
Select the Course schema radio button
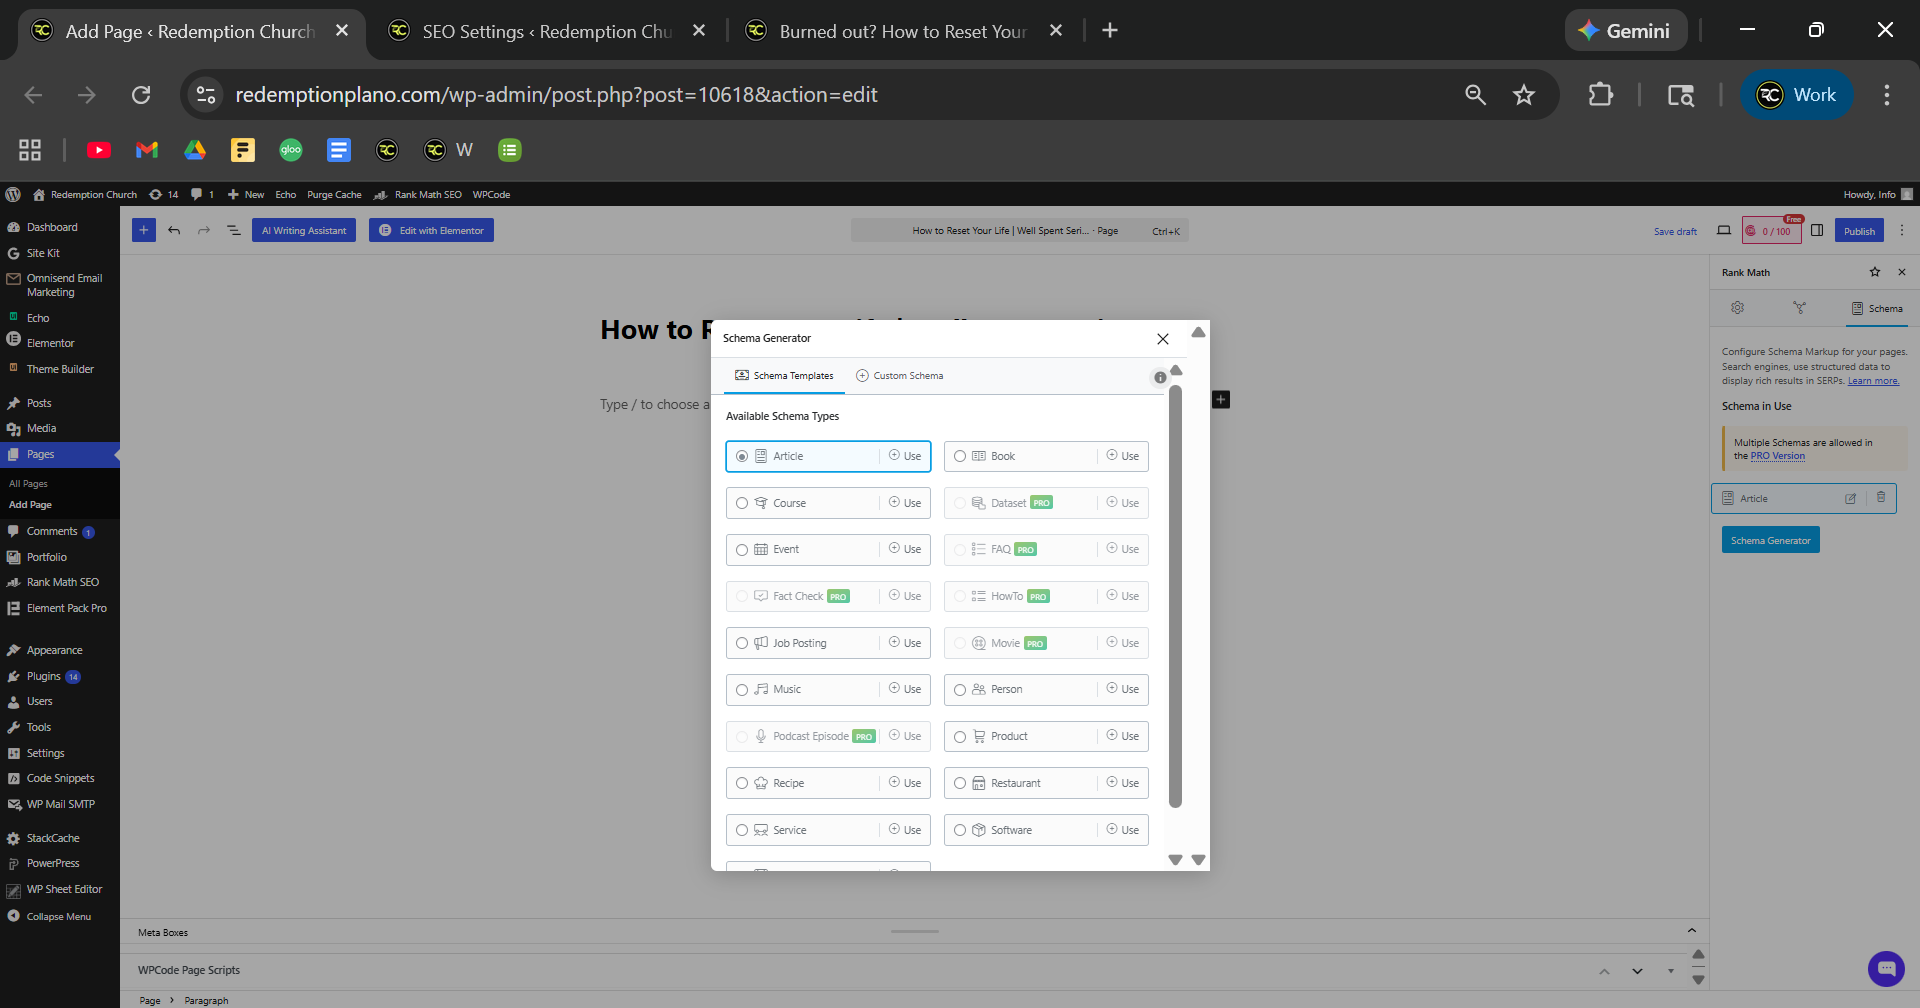(742, 503)
